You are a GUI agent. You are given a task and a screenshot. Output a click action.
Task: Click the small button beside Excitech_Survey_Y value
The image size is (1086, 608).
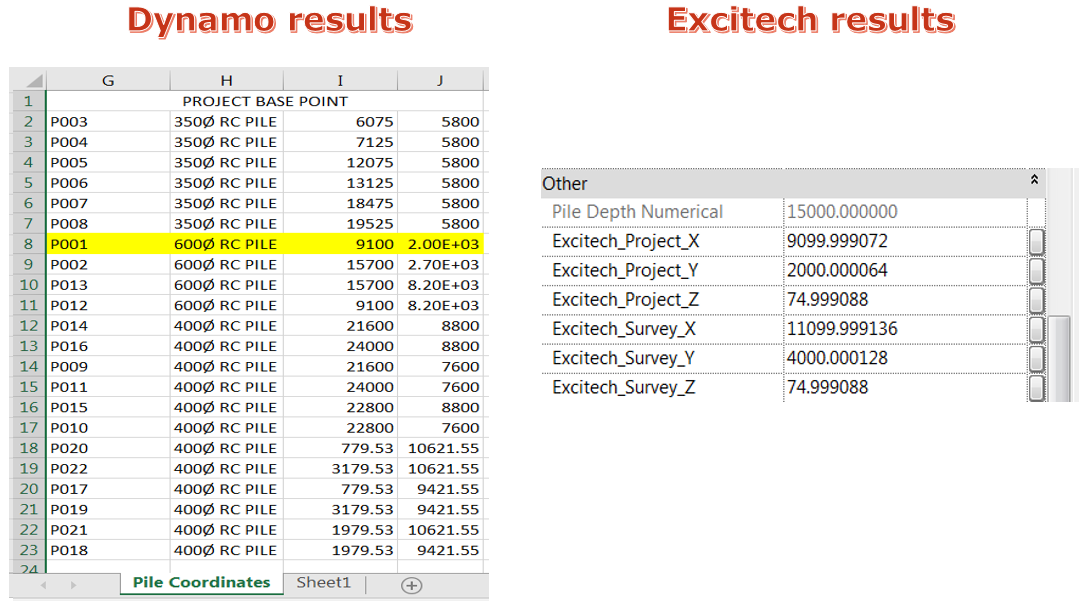point(1036,358)
